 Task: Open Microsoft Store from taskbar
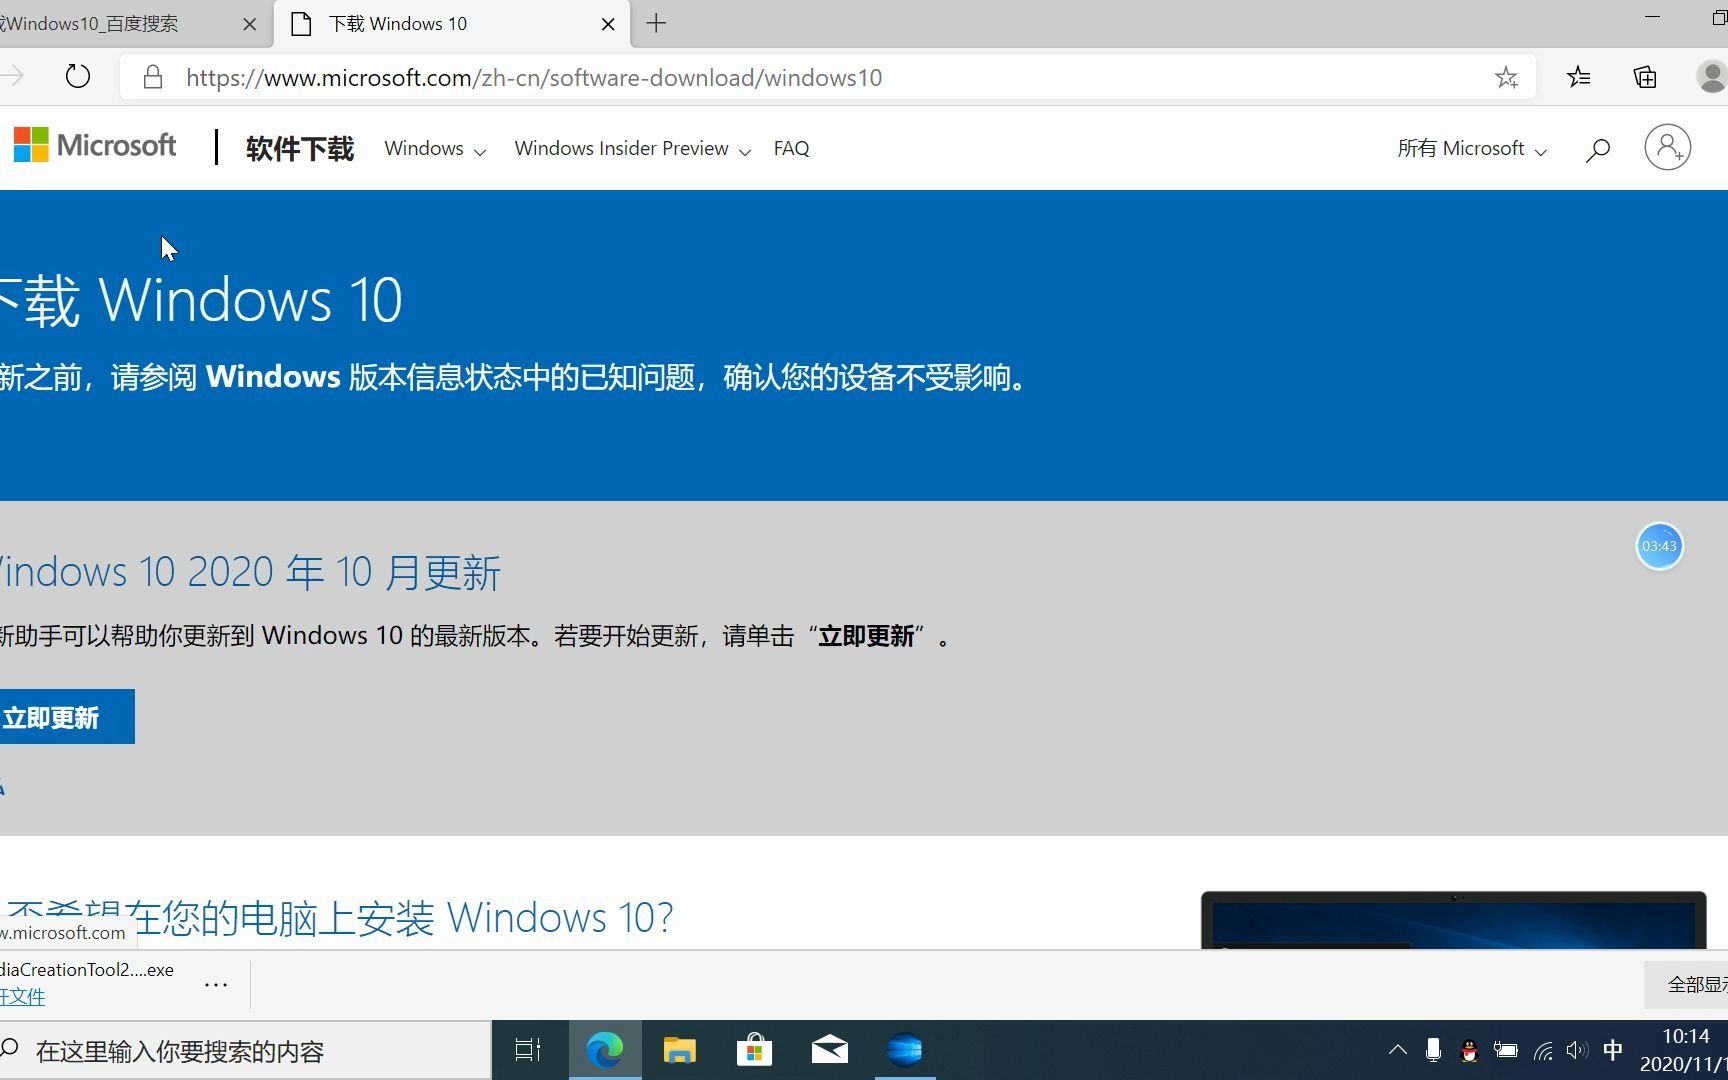point(754,1050)
